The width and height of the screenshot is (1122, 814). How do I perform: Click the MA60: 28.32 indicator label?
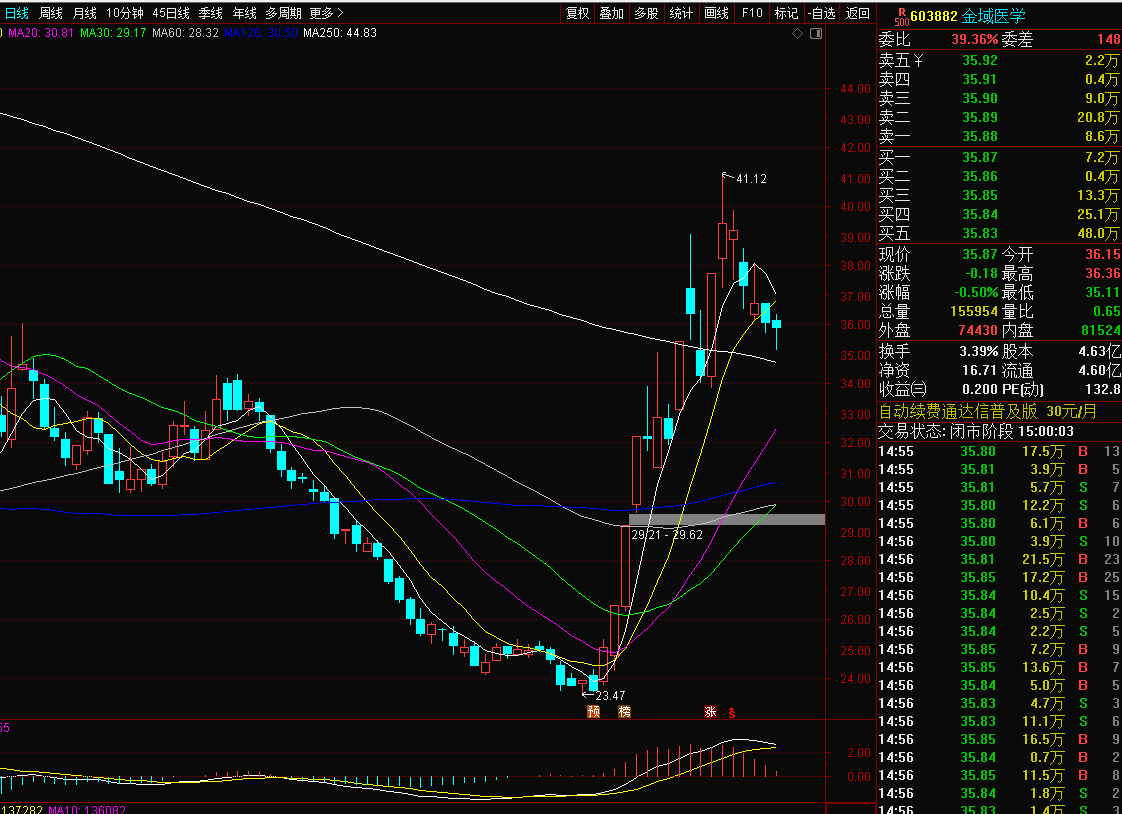point(185,33)
